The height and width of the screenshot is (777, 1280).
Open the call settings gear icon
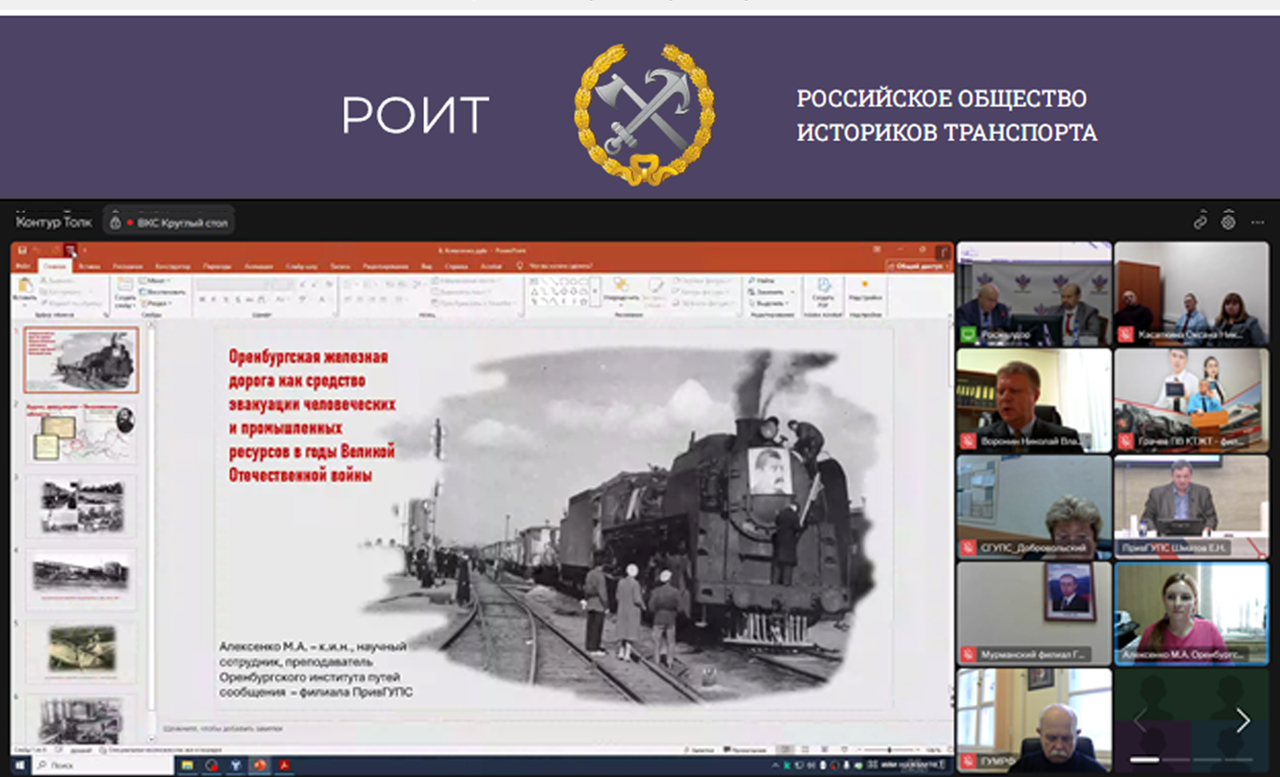(1229, 221)
